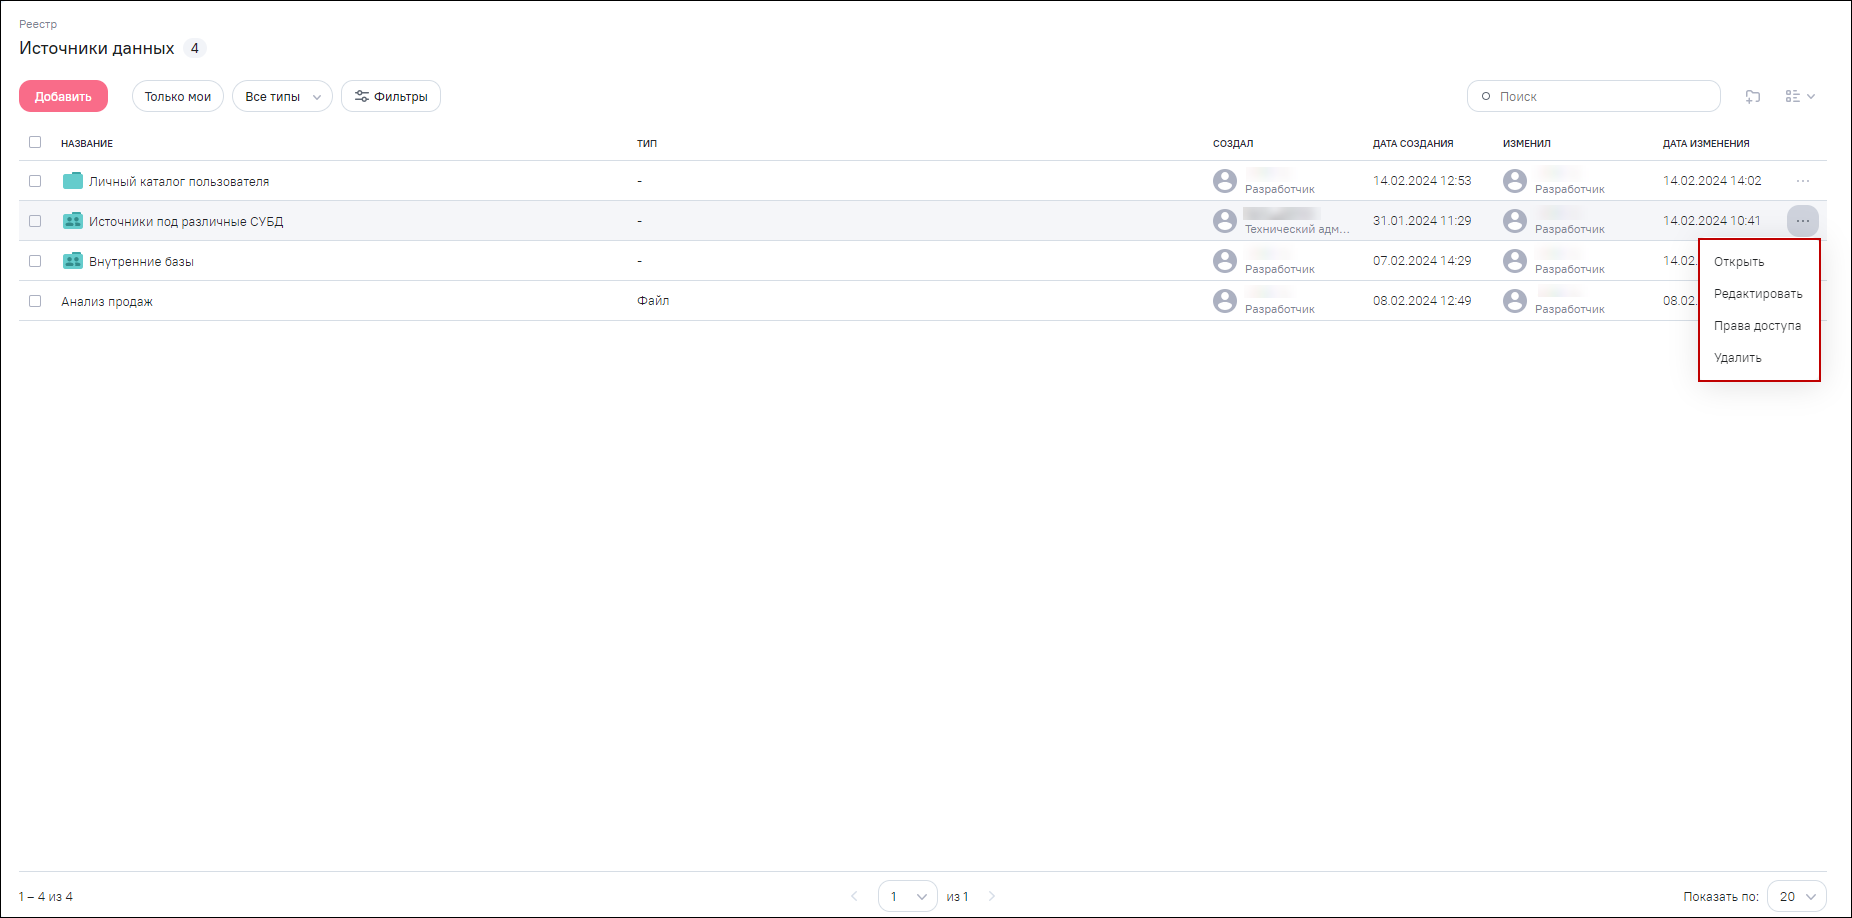Click creation date 08.02.2024 12:49

tap(1422, 301)
